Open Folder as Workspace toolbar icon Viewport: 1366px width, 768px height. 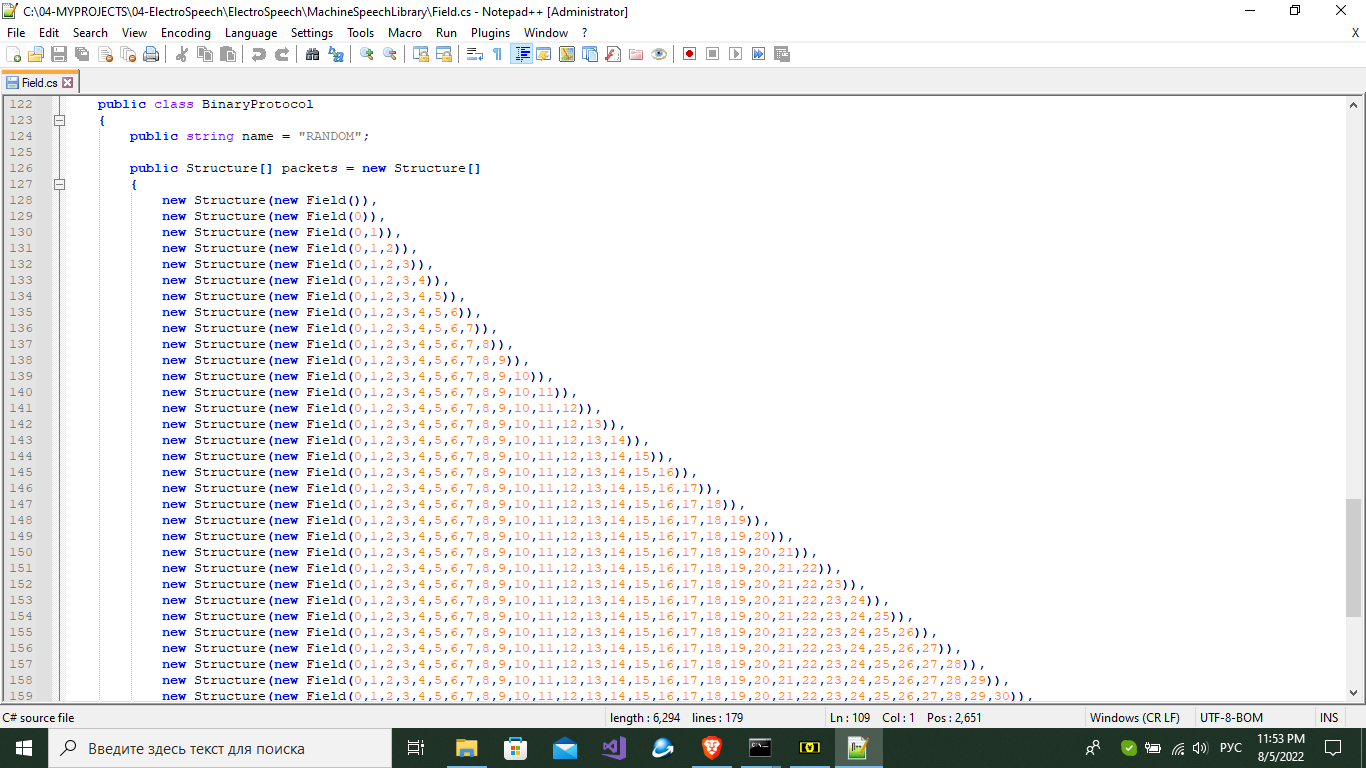point(635,54)
